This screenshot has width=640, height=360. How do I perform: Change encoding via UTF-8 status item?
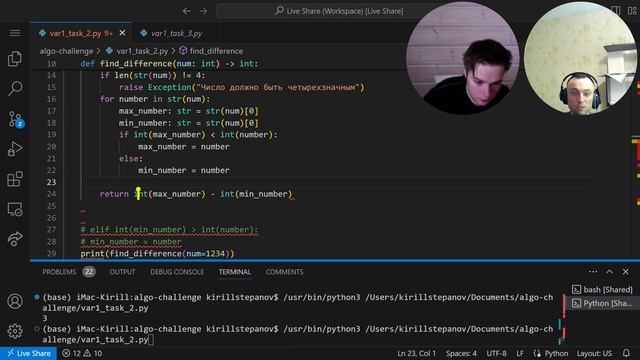pos(496,353)
